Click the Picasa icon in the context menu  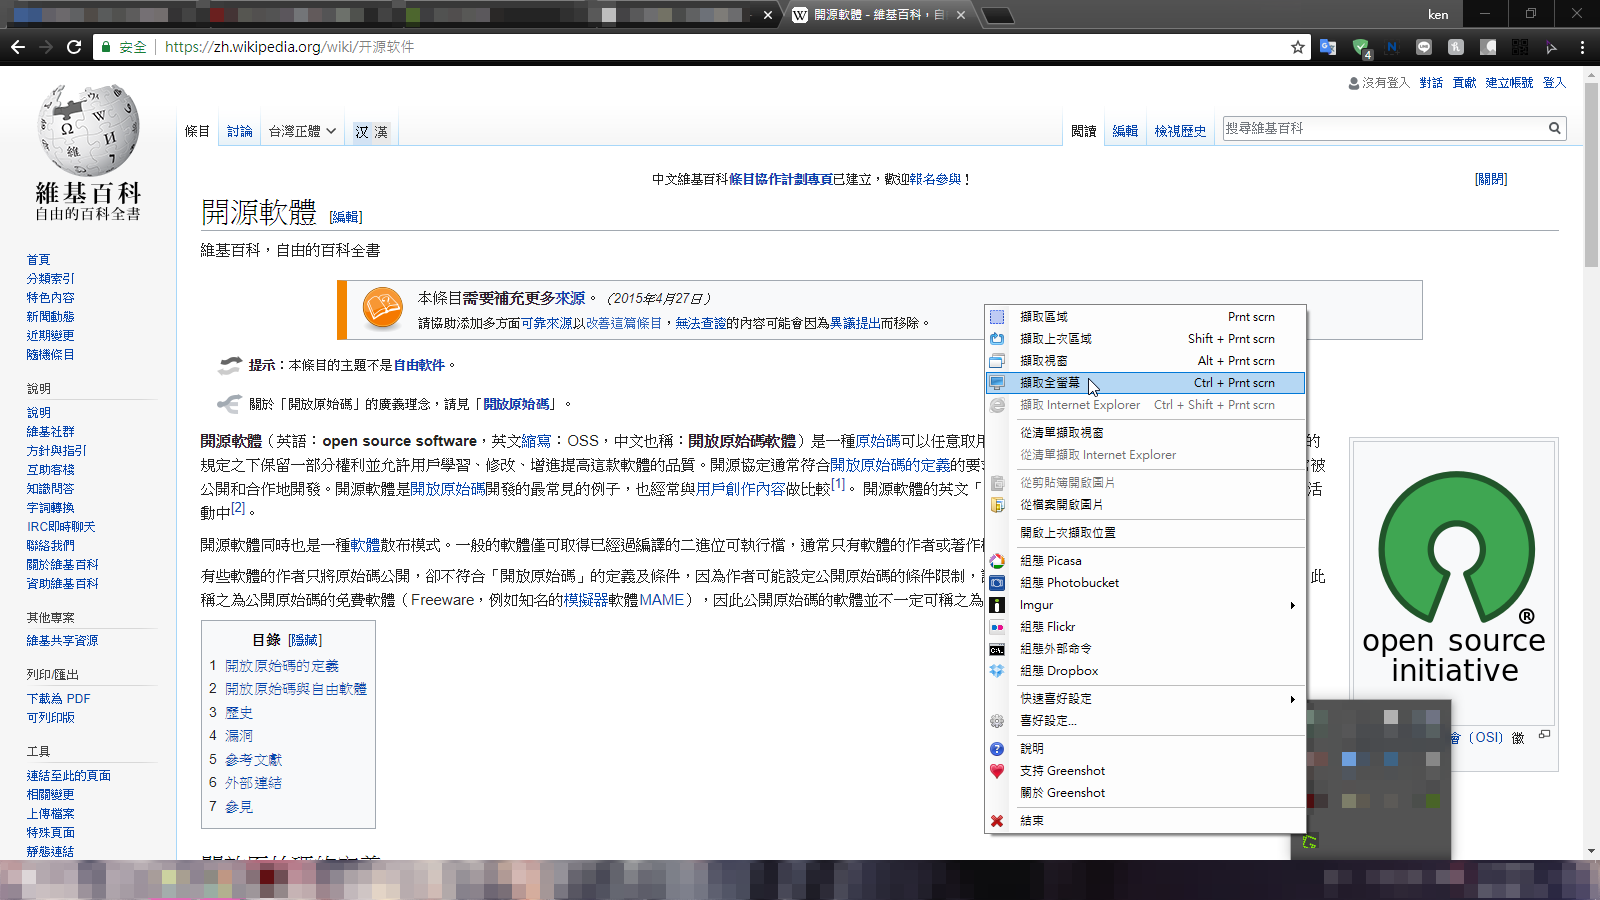[997, 561]
